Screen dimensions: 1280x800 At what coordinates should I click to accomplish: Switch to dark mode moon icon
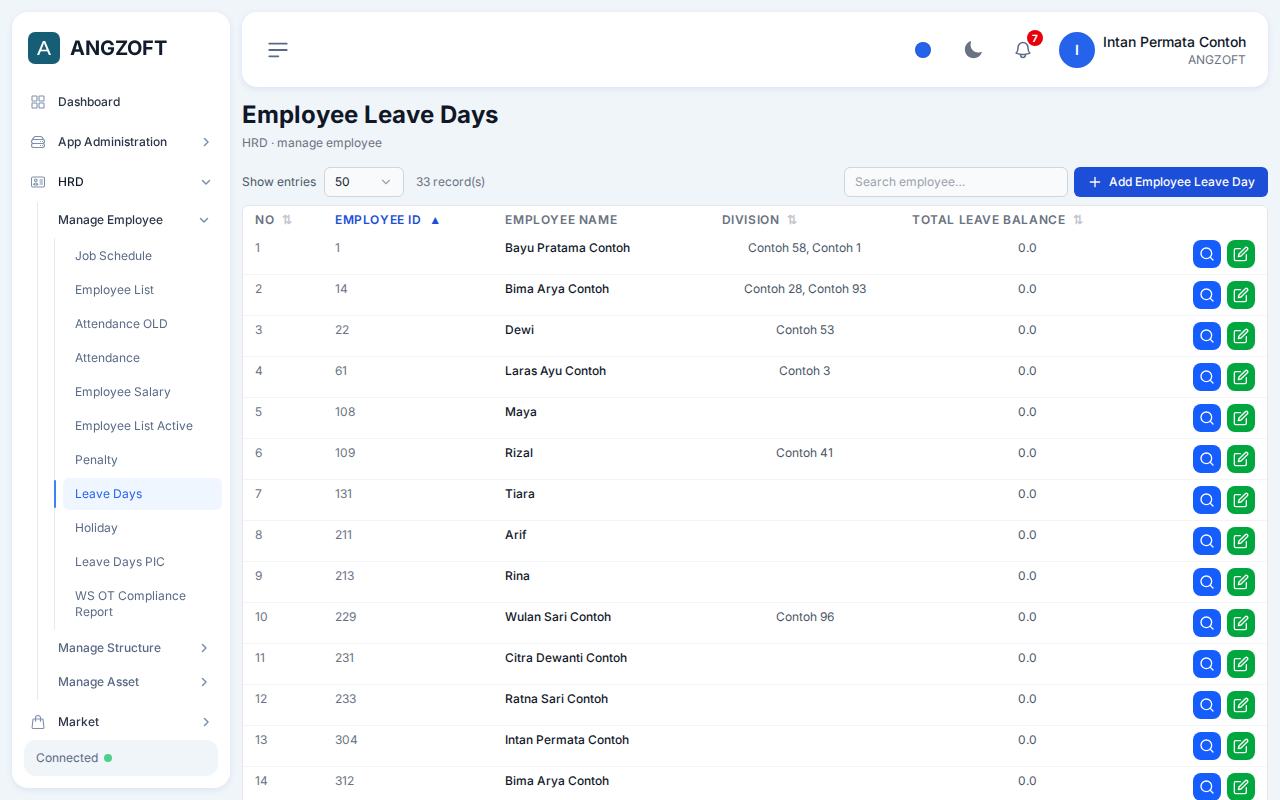[x=973, y=50]
